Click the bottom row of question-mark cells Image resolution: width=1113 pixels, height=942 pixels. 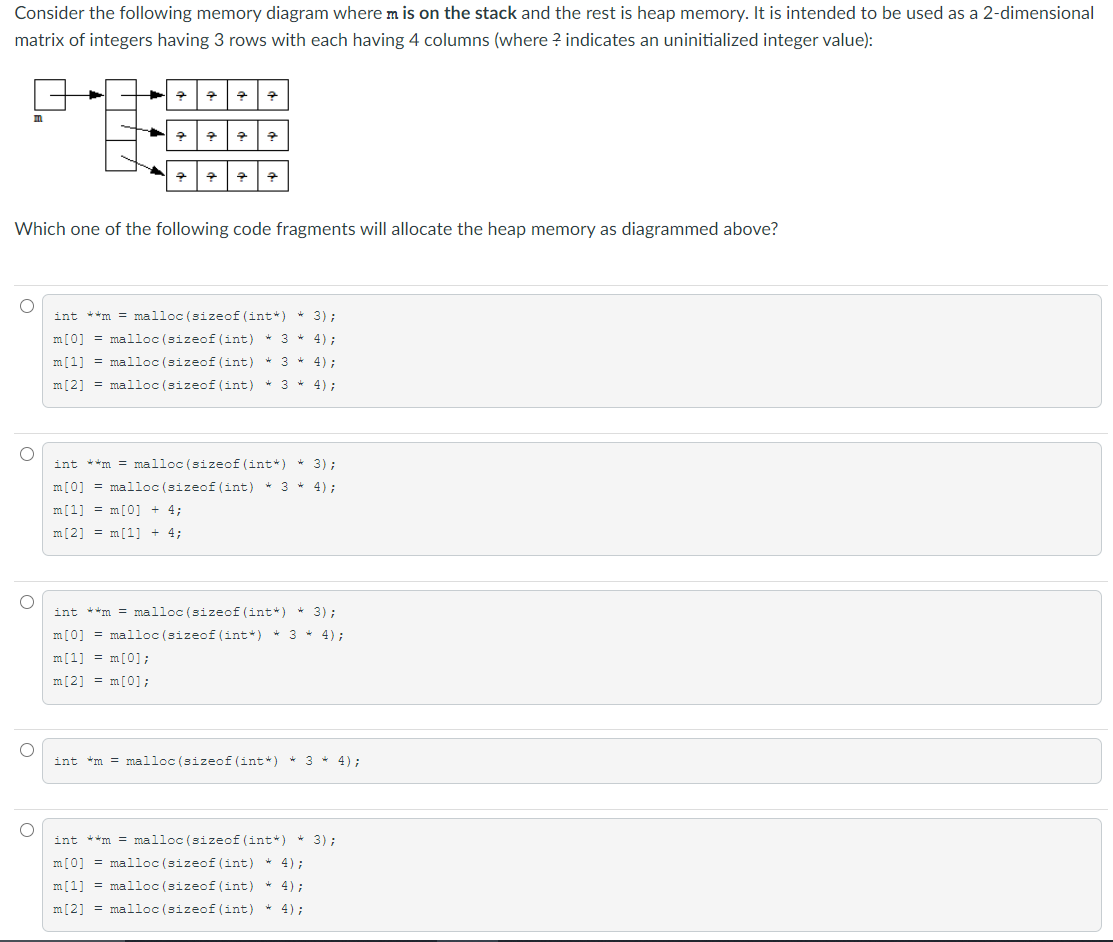tap(227, 174)
